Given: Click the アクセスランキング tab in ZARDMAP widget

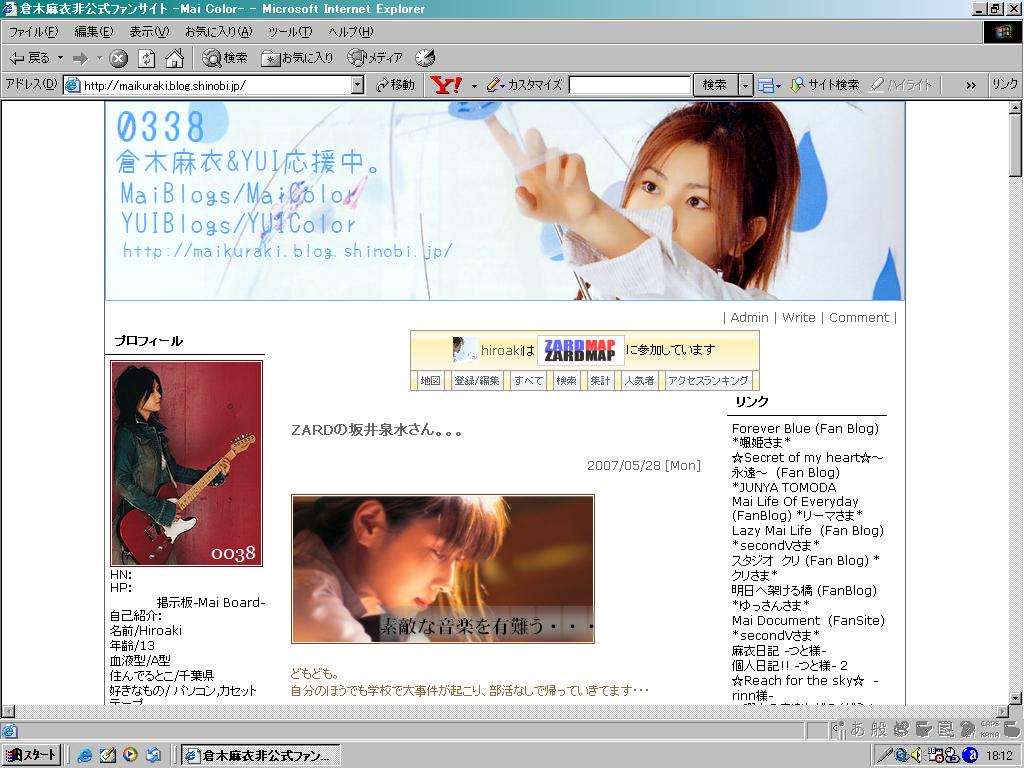Looking at the screenshot, I should pyautogui.click(x=708, y=381).
